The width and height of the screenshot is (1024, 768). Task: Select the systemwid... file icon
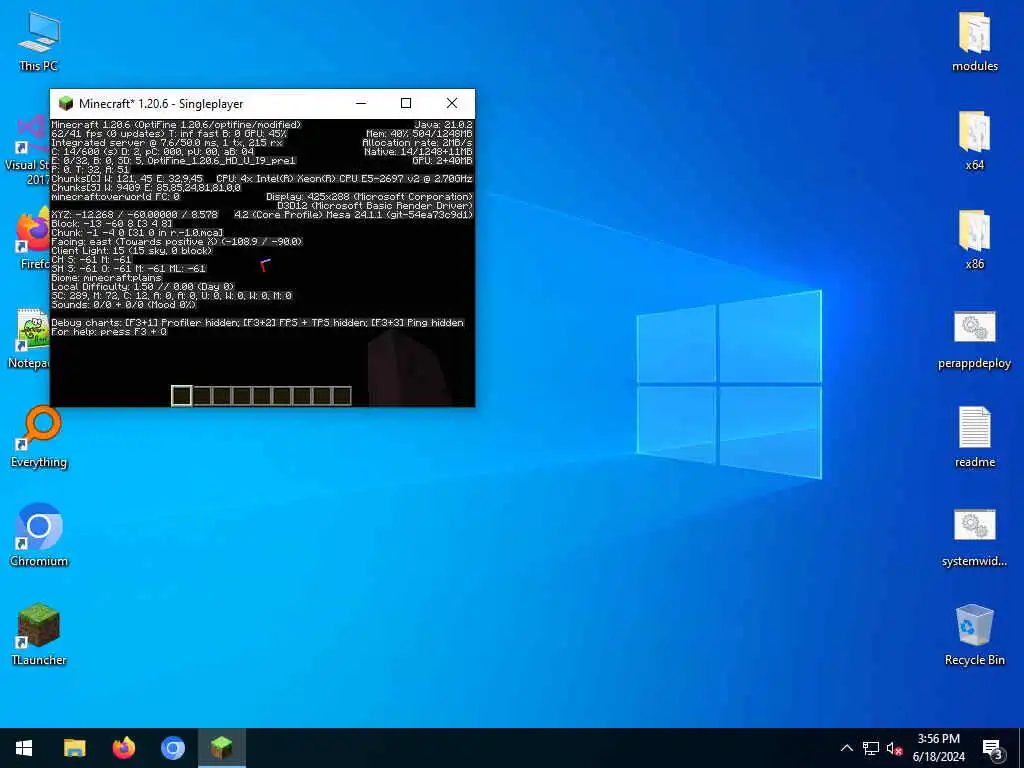[974, 536]
